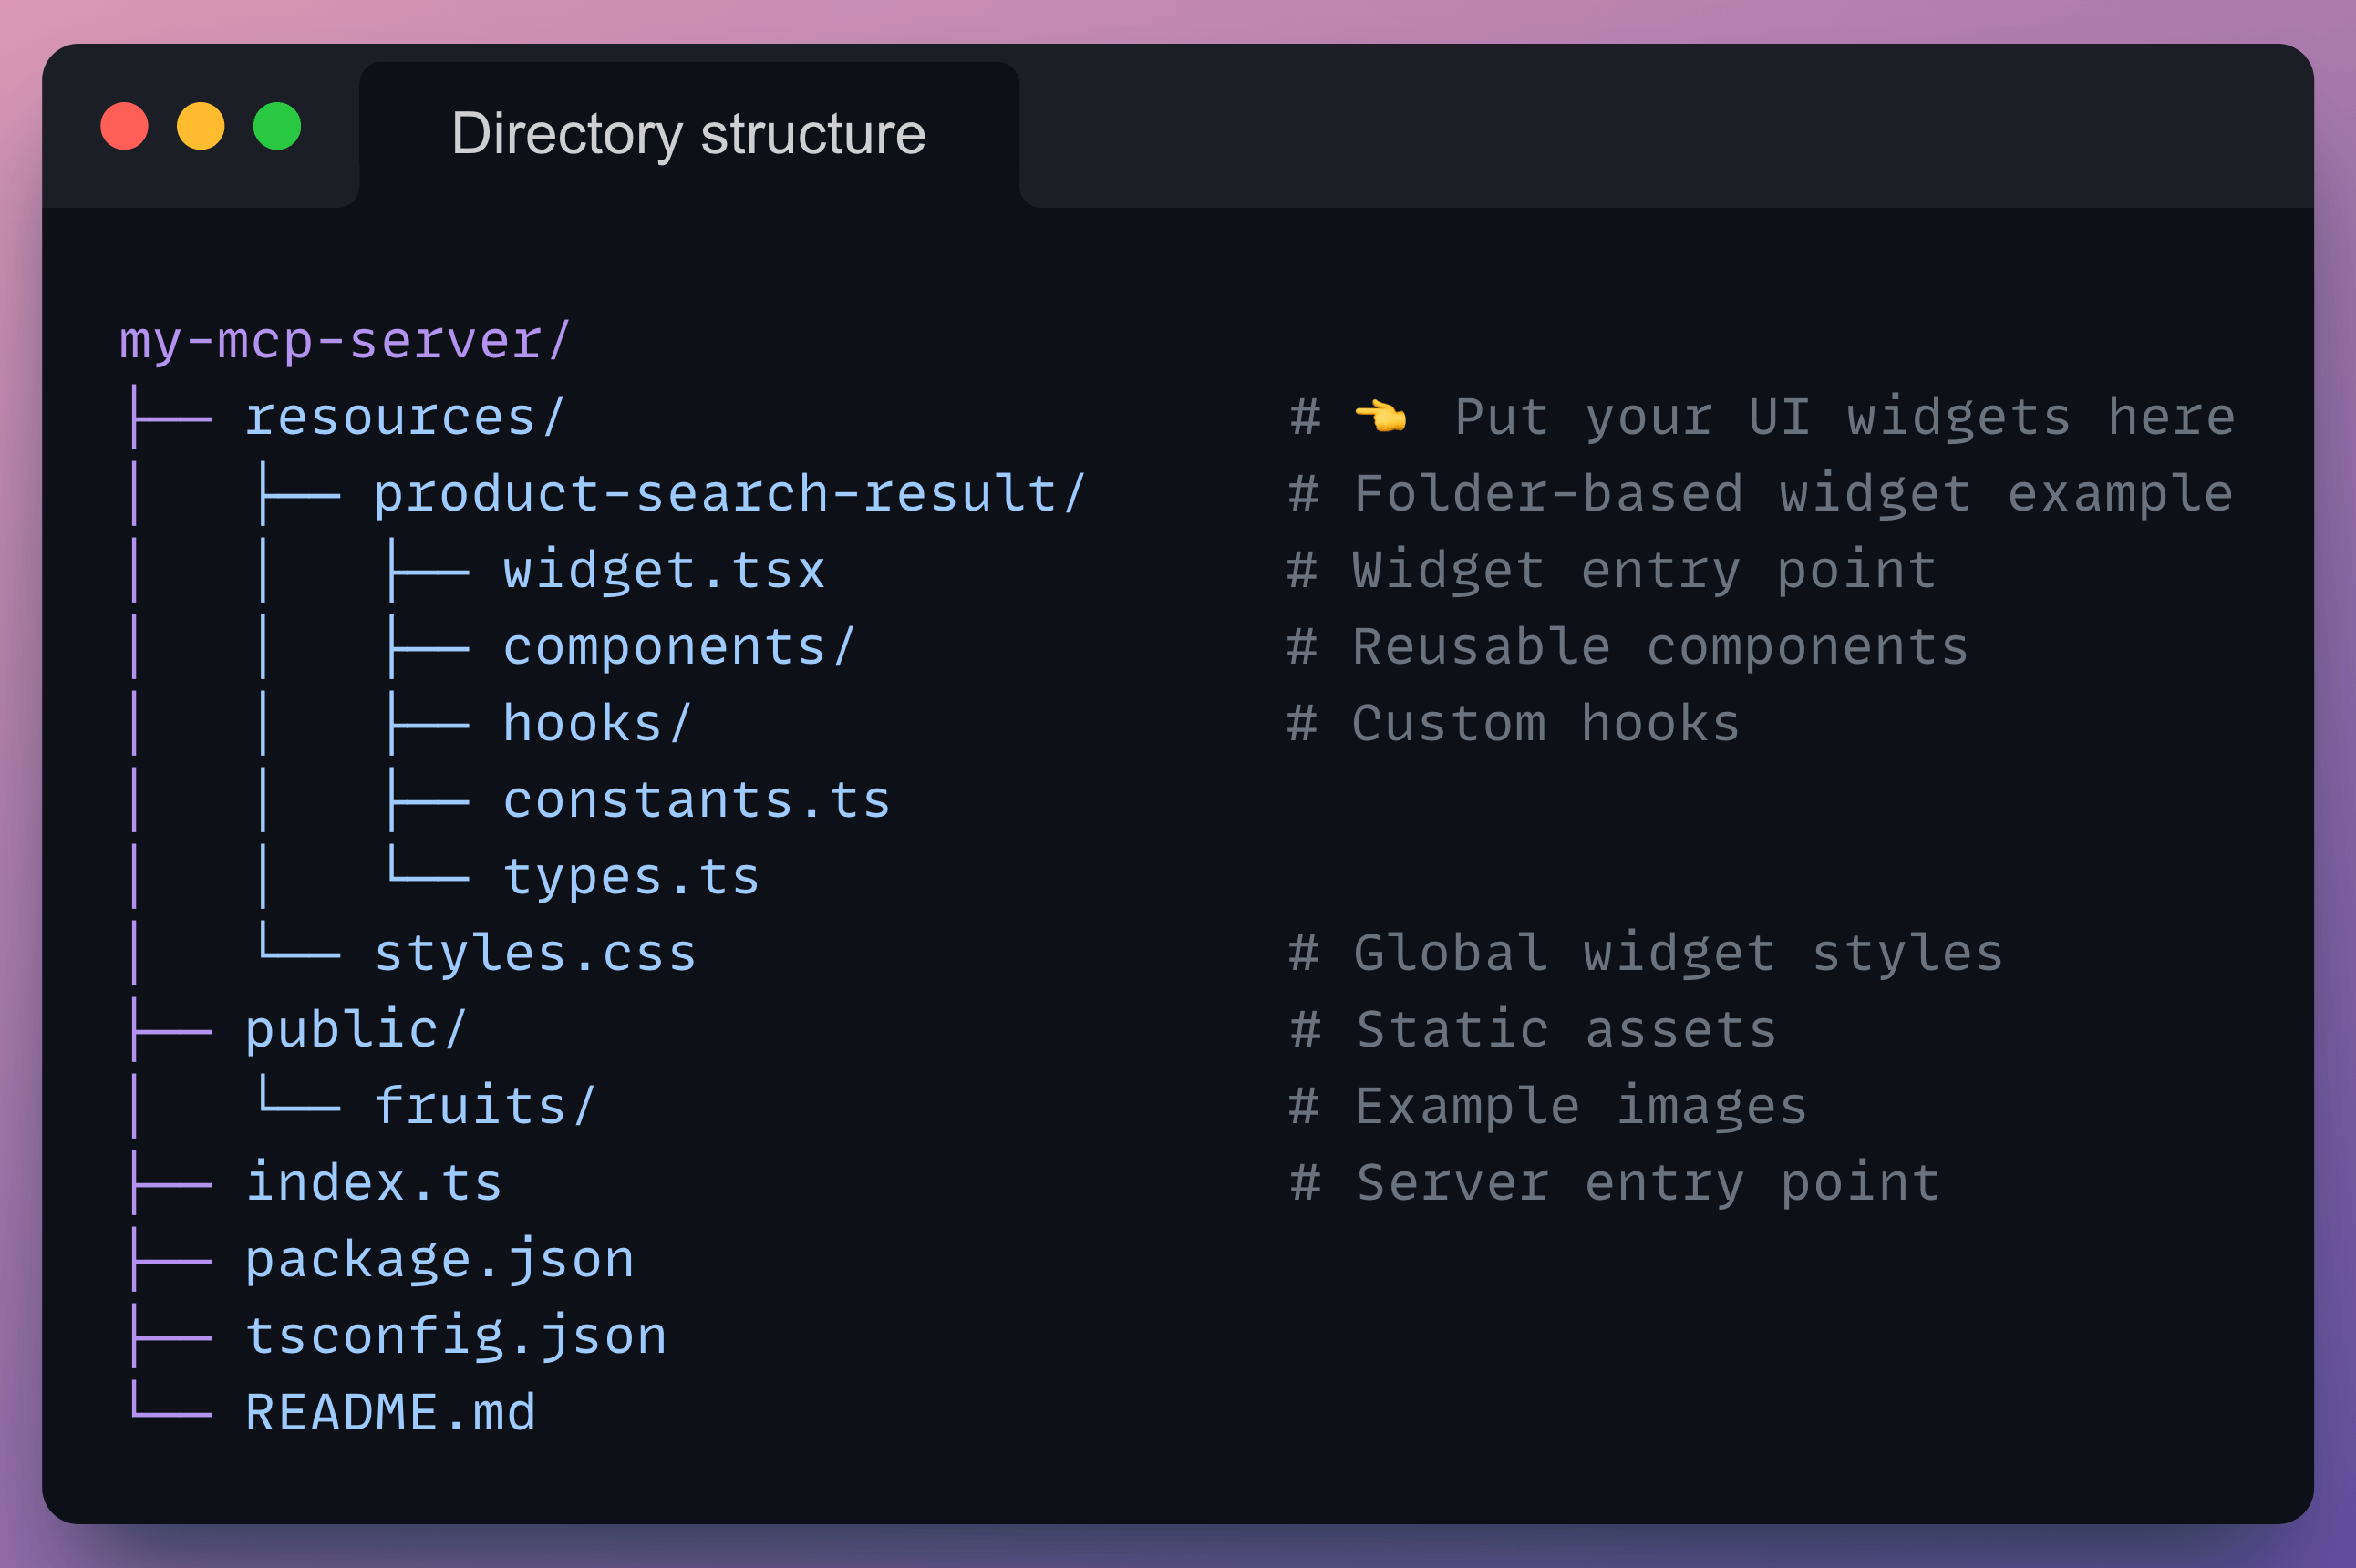This screenshot has width=2356, height=1568.
Task: Open the constants.ts file
Action: point(696,800)
